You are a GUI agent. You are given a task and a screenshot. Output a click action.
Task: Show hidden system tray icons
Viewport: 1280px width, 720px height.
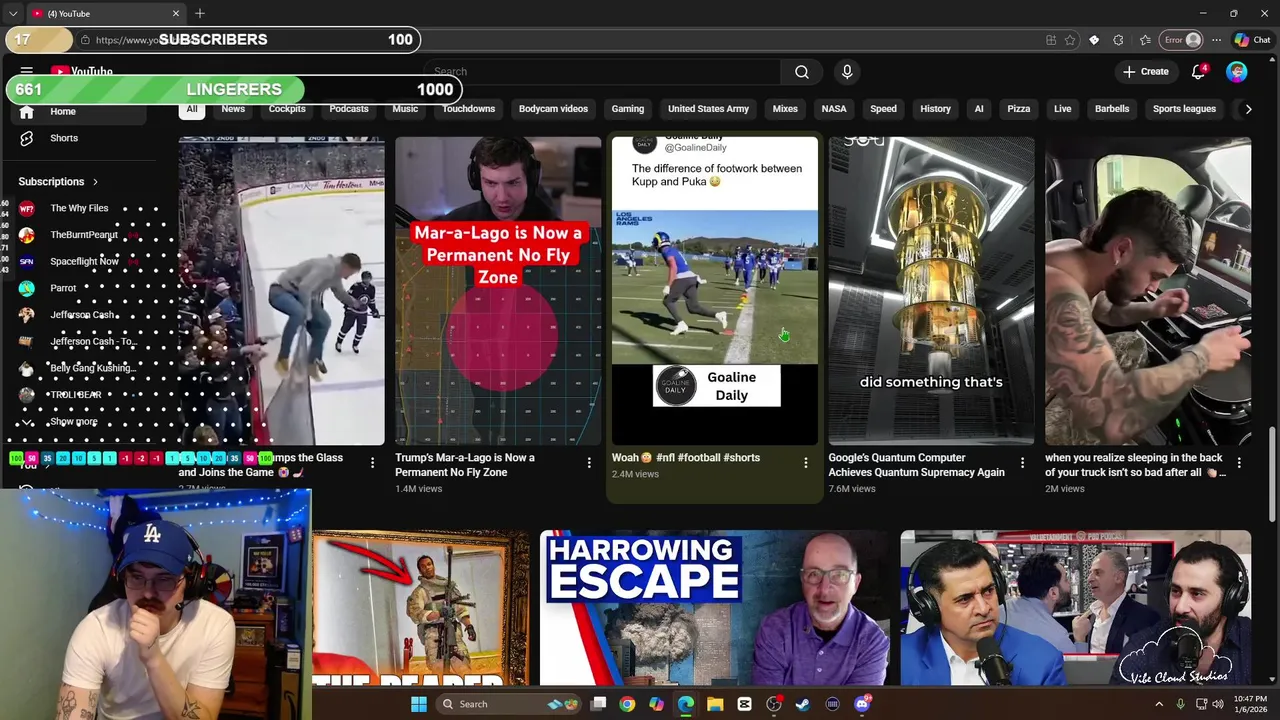1159,704
